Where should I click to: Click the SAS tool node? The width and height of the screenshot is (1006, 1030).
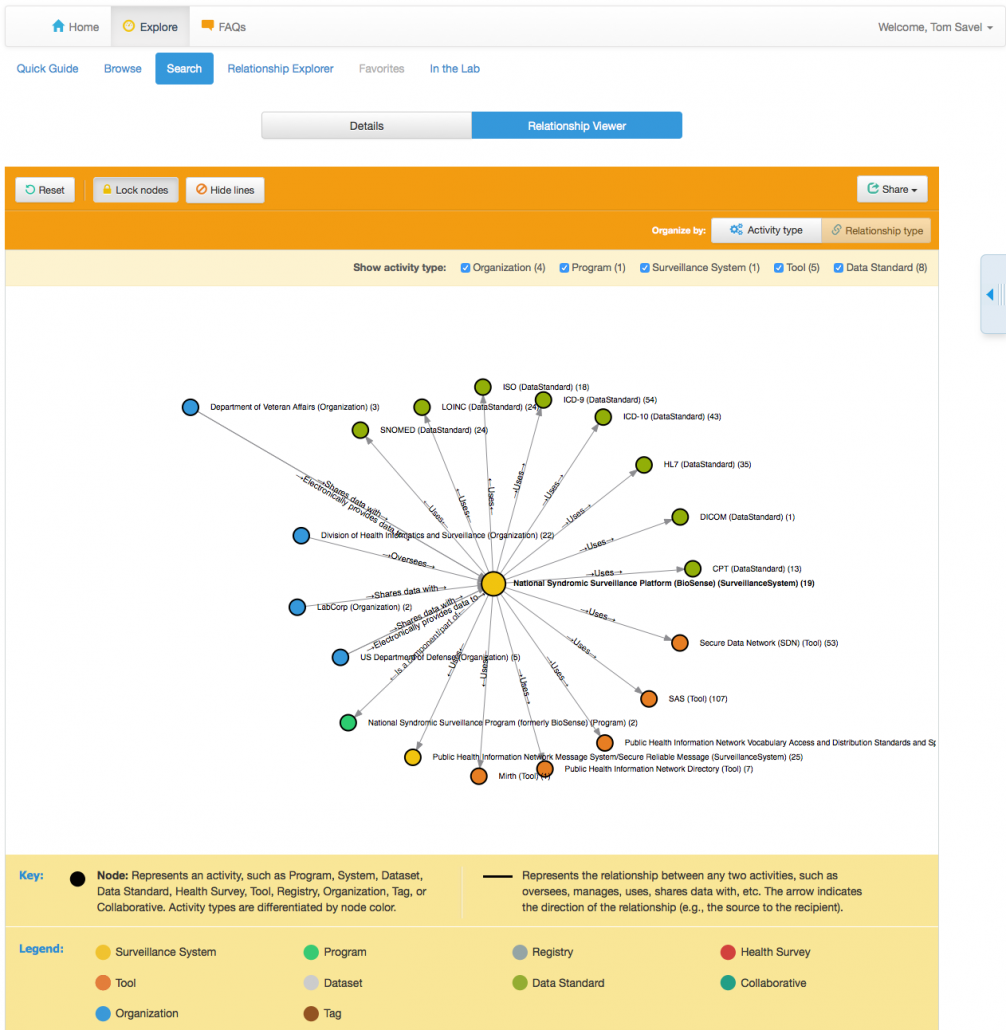(649, 699)
